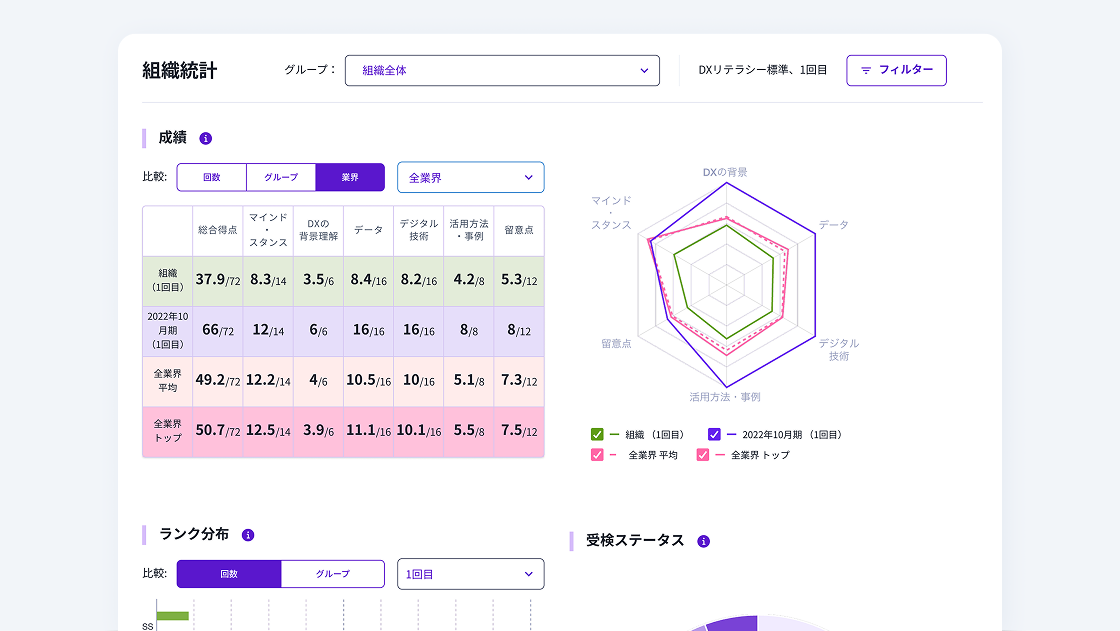Open the 1回目 dropdown in ランク分布
1120x631 pixels.
pos(471,574)
